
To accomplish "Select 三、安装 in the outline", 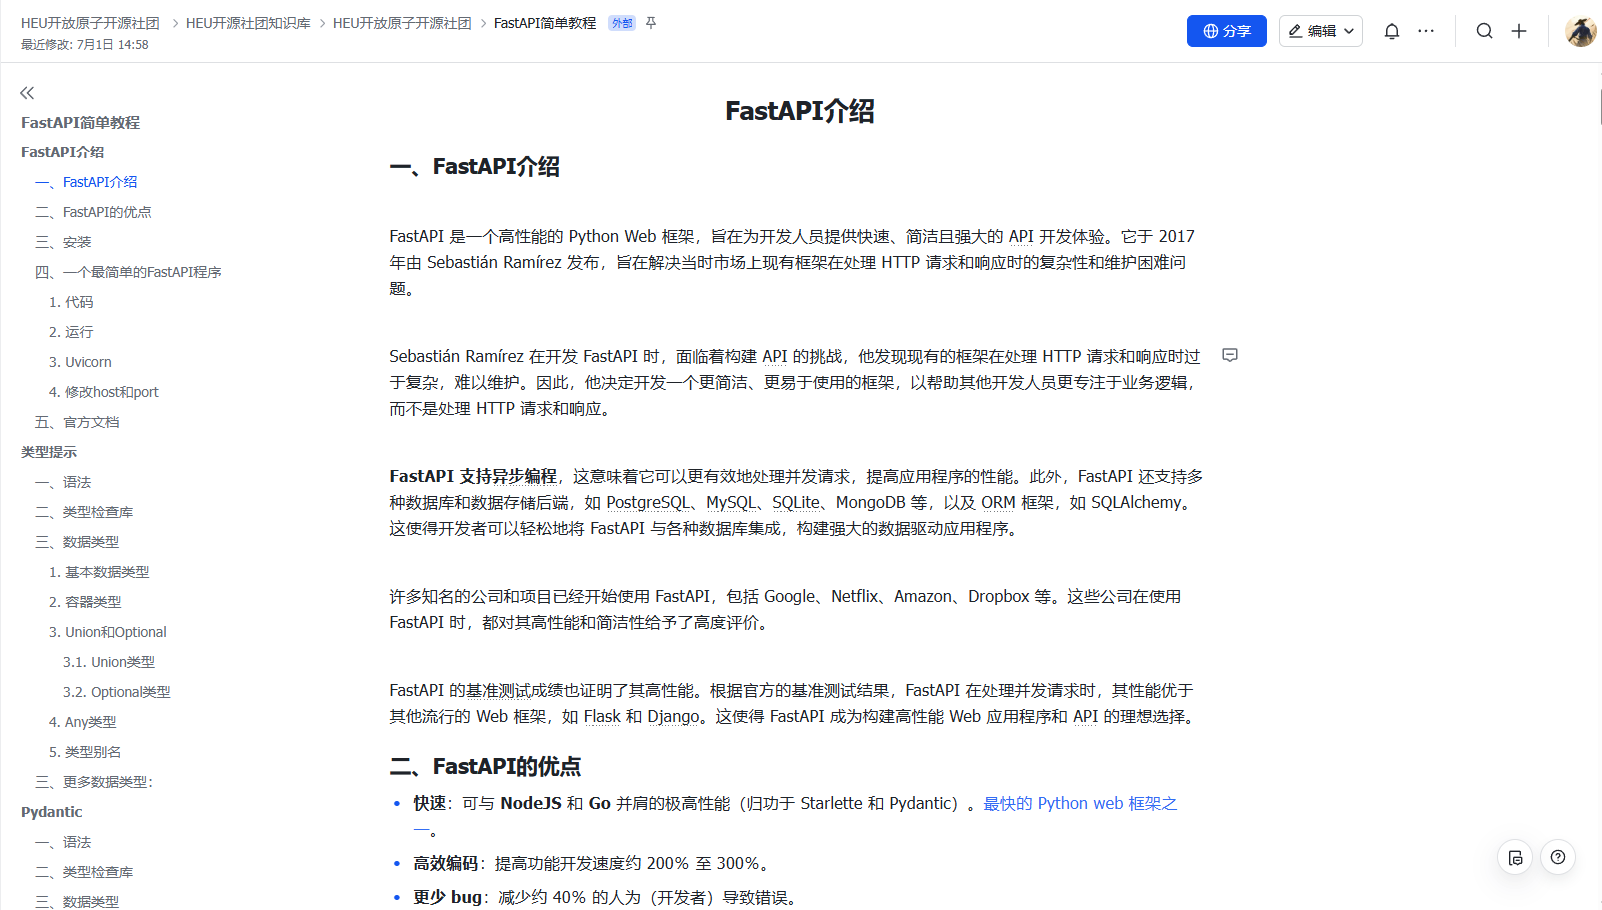I will coord(64,241).
